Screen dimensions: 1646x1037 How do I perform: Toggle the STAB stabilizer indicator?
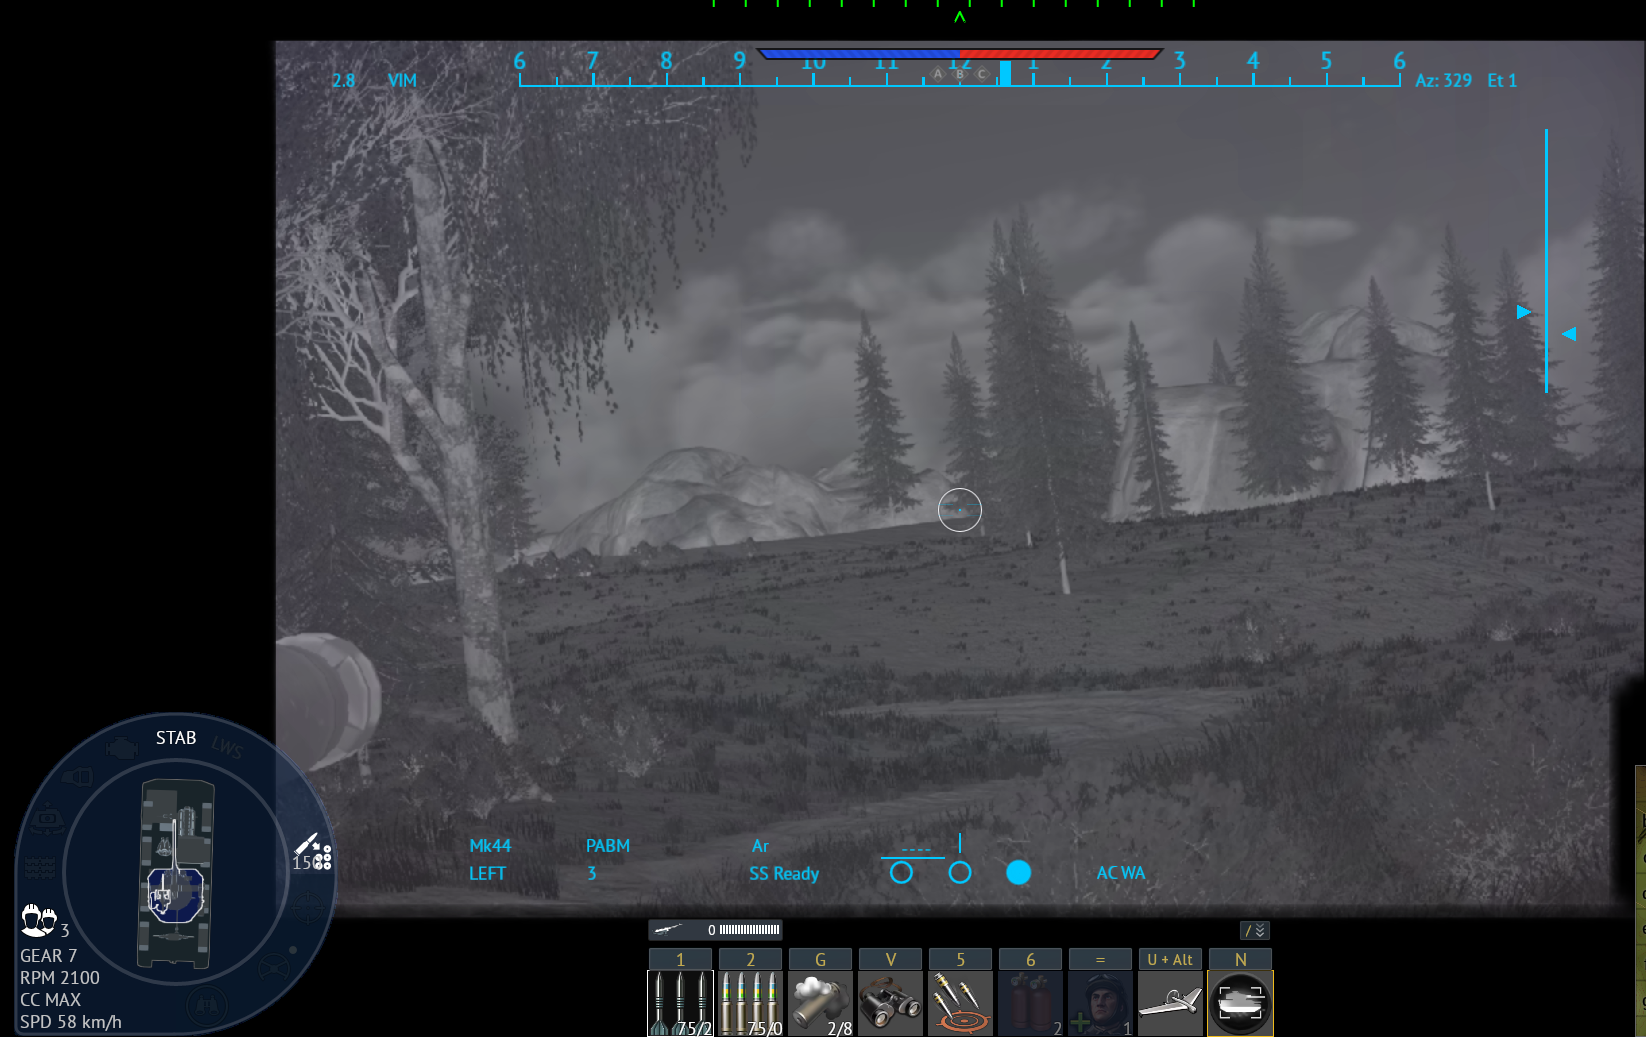[176, 738]
